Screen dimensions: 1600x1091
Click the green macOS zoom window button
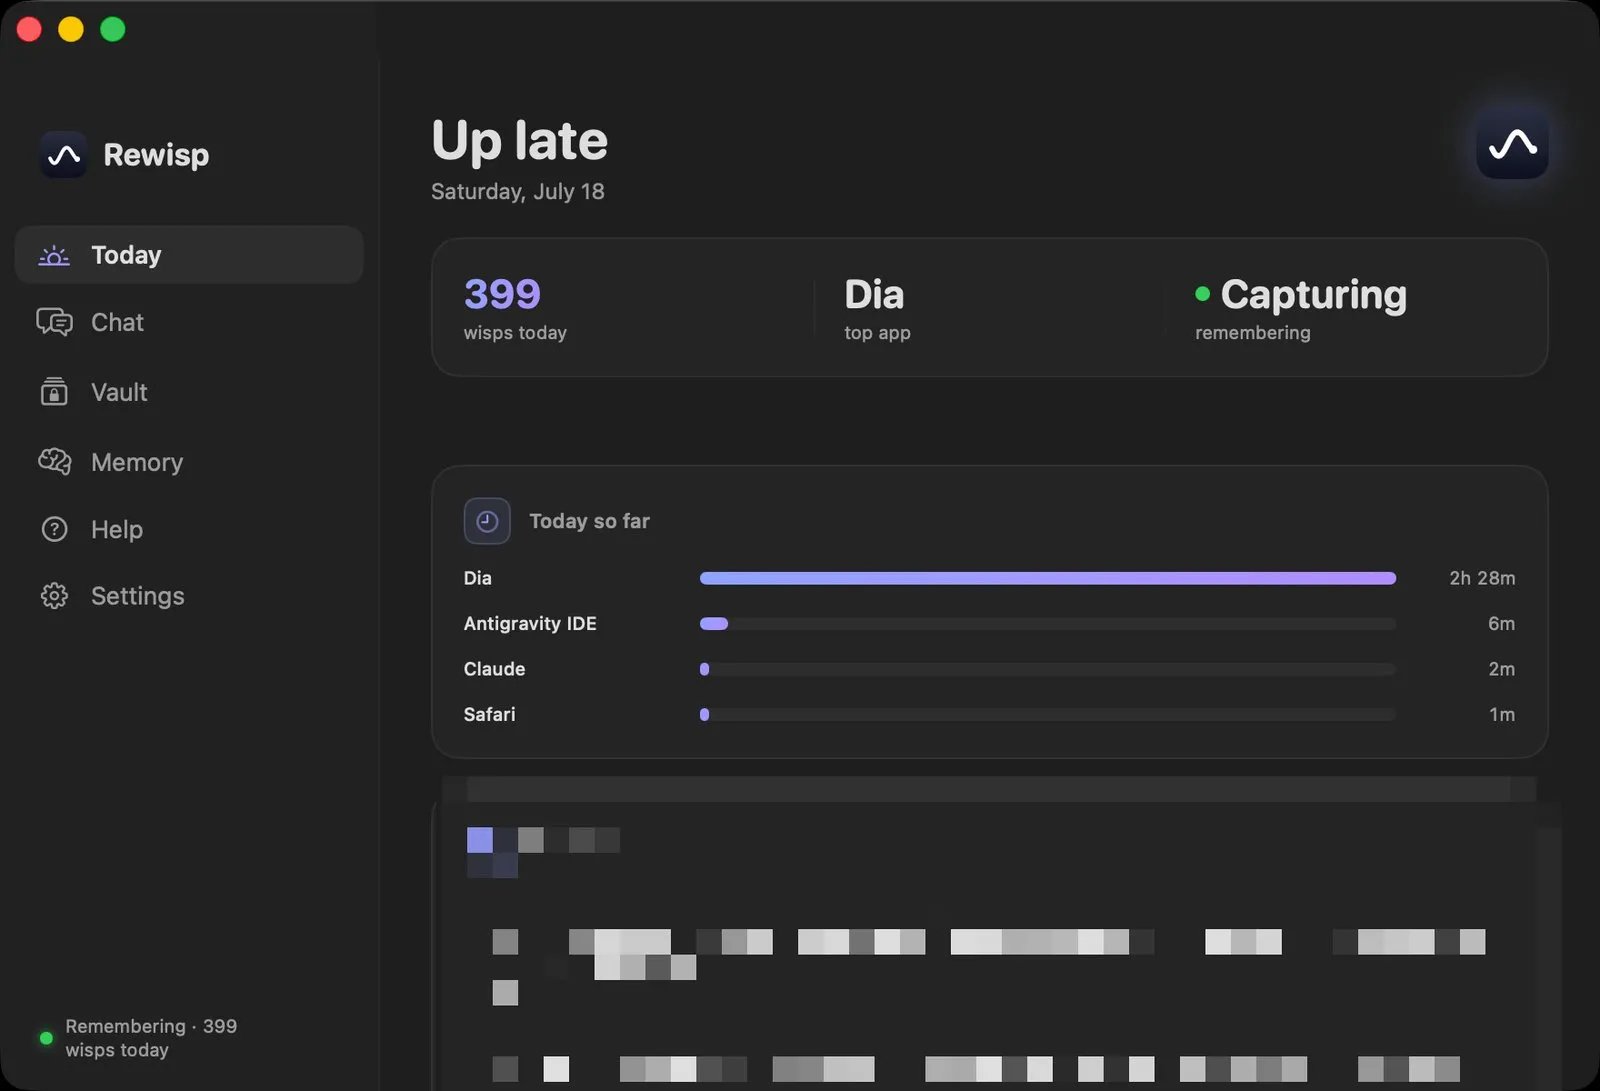(113, 29)
